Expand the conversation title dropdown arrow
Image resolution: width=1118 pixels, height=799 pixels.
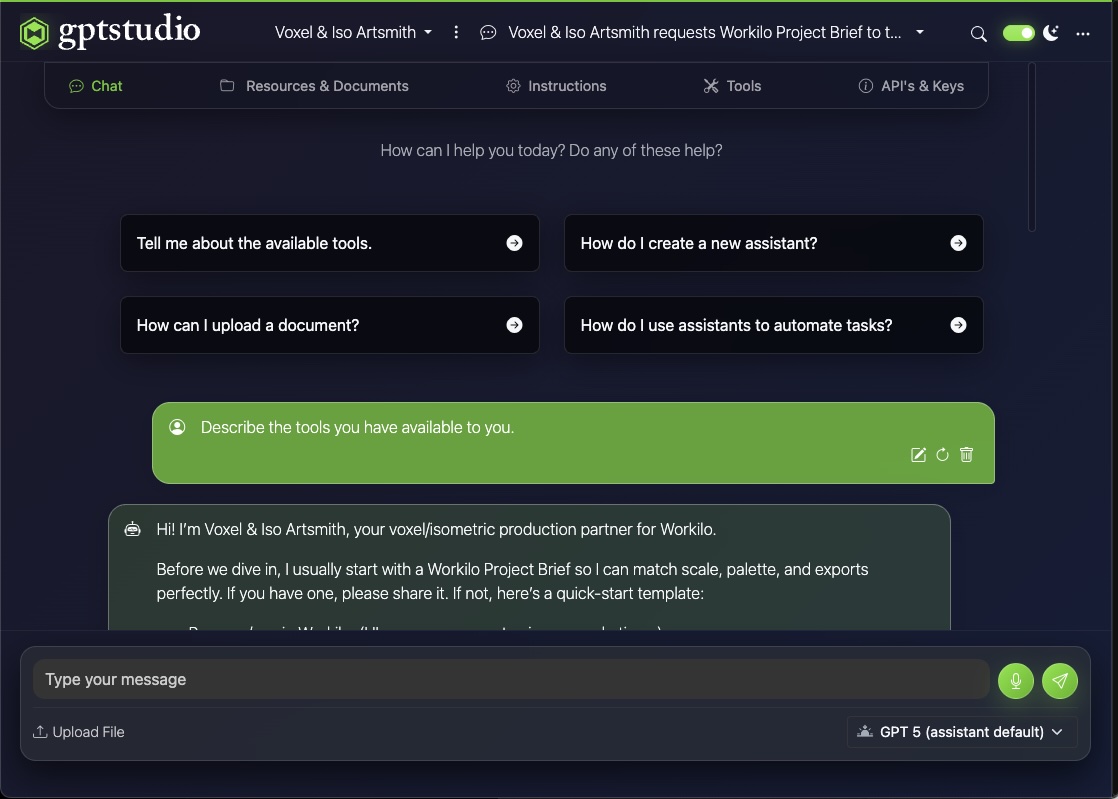[x=918, y=32]
